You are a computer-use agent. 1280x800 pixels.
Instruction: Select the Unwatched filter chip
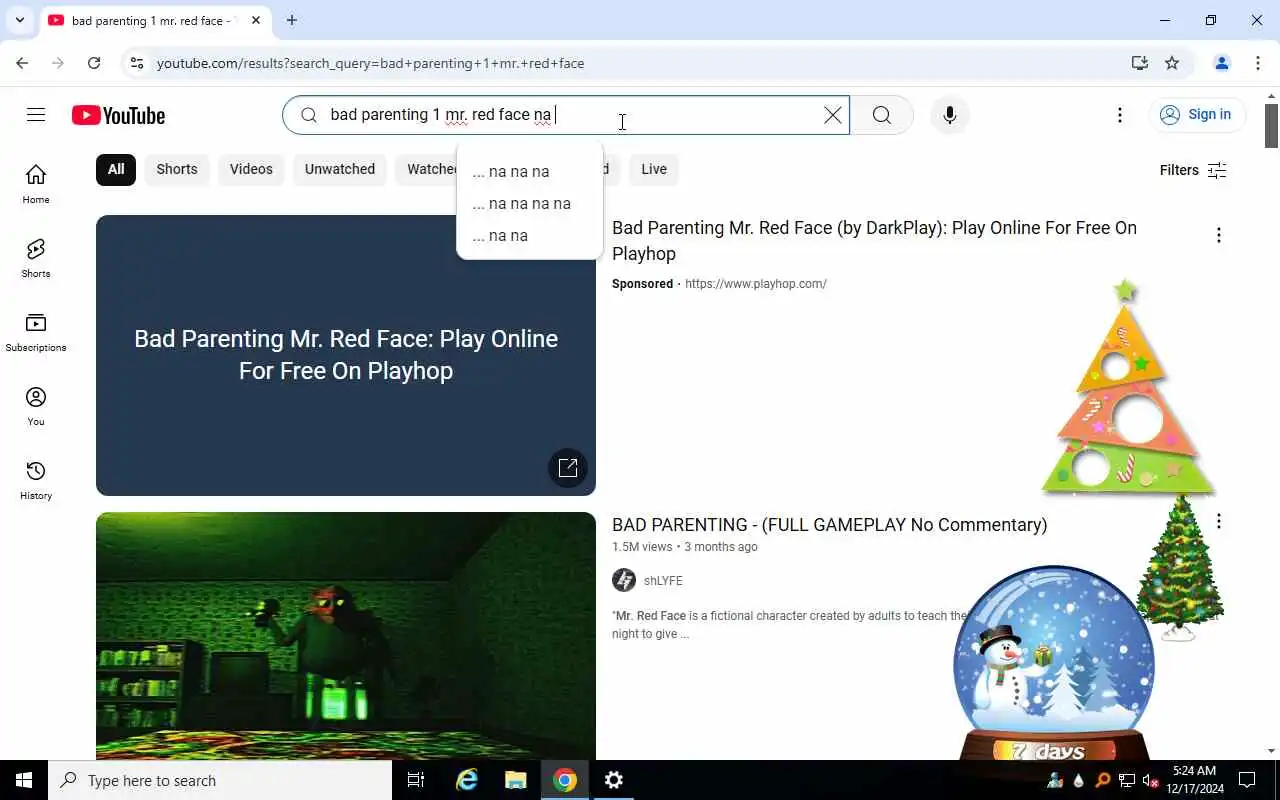[x=340, y=169]
